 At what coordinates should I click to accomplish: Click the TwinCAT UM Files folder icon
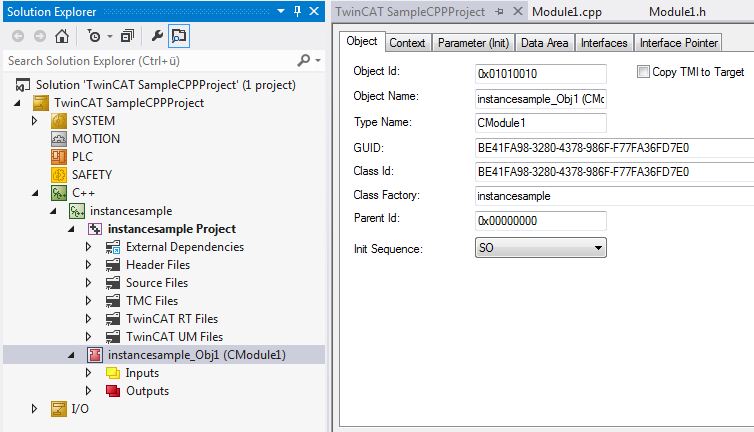coord(113,337)
